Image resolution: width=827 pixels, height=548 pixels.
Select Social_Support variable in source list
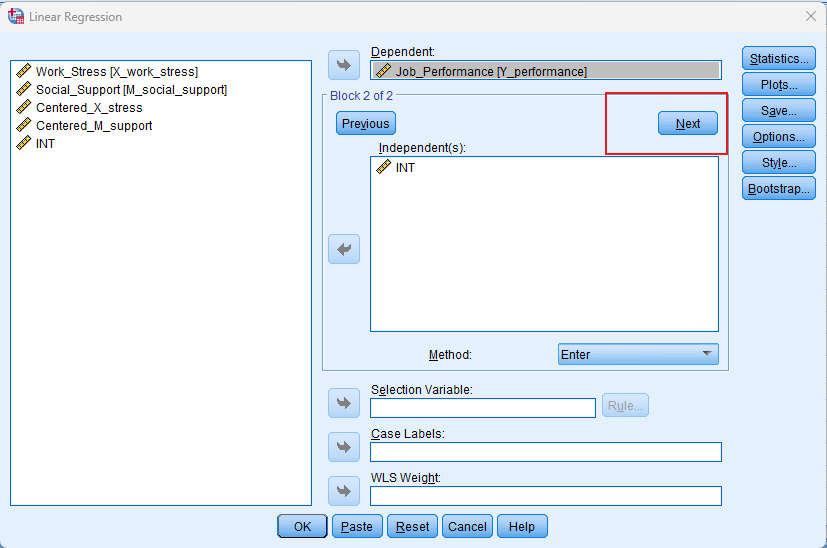[130, 90]
